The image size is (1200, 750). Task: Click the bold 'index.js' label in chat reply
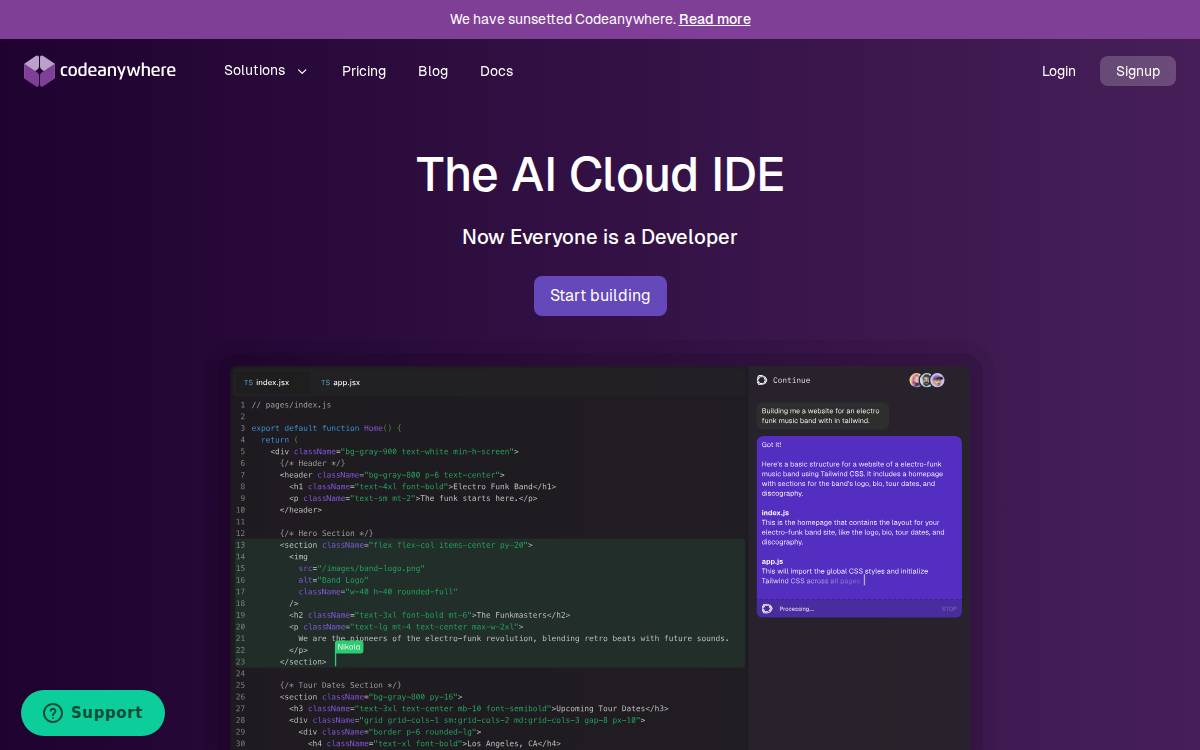tap(775, 513)
